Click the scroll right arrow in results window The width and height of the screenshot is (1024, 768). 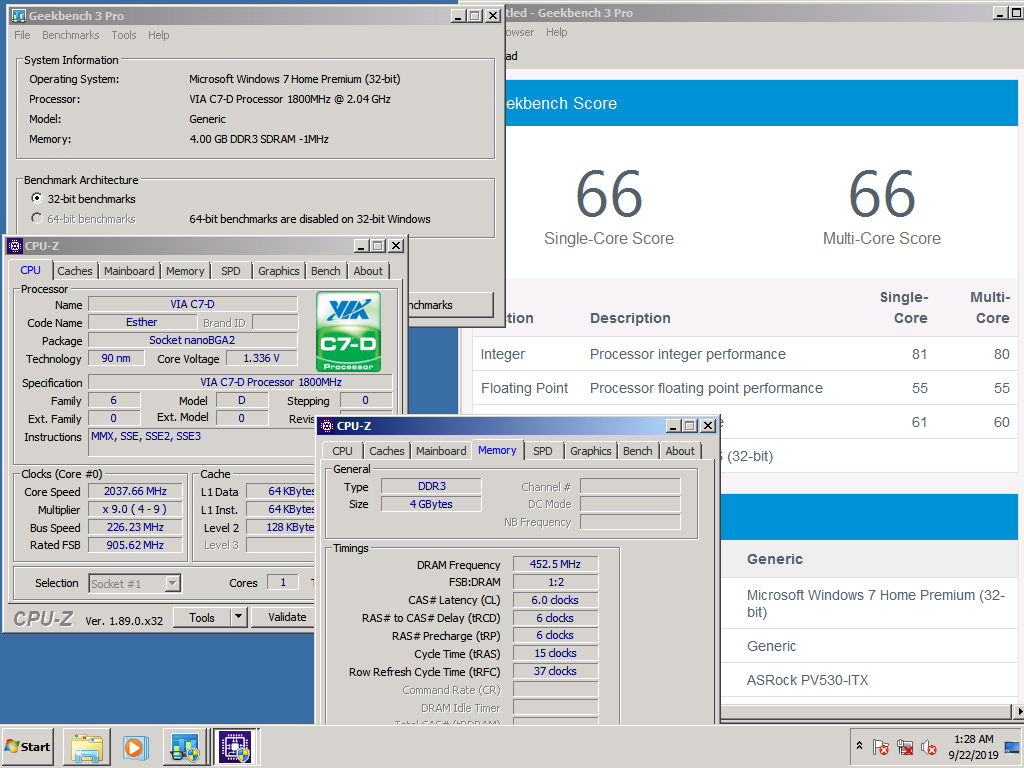pos(1018,711)
